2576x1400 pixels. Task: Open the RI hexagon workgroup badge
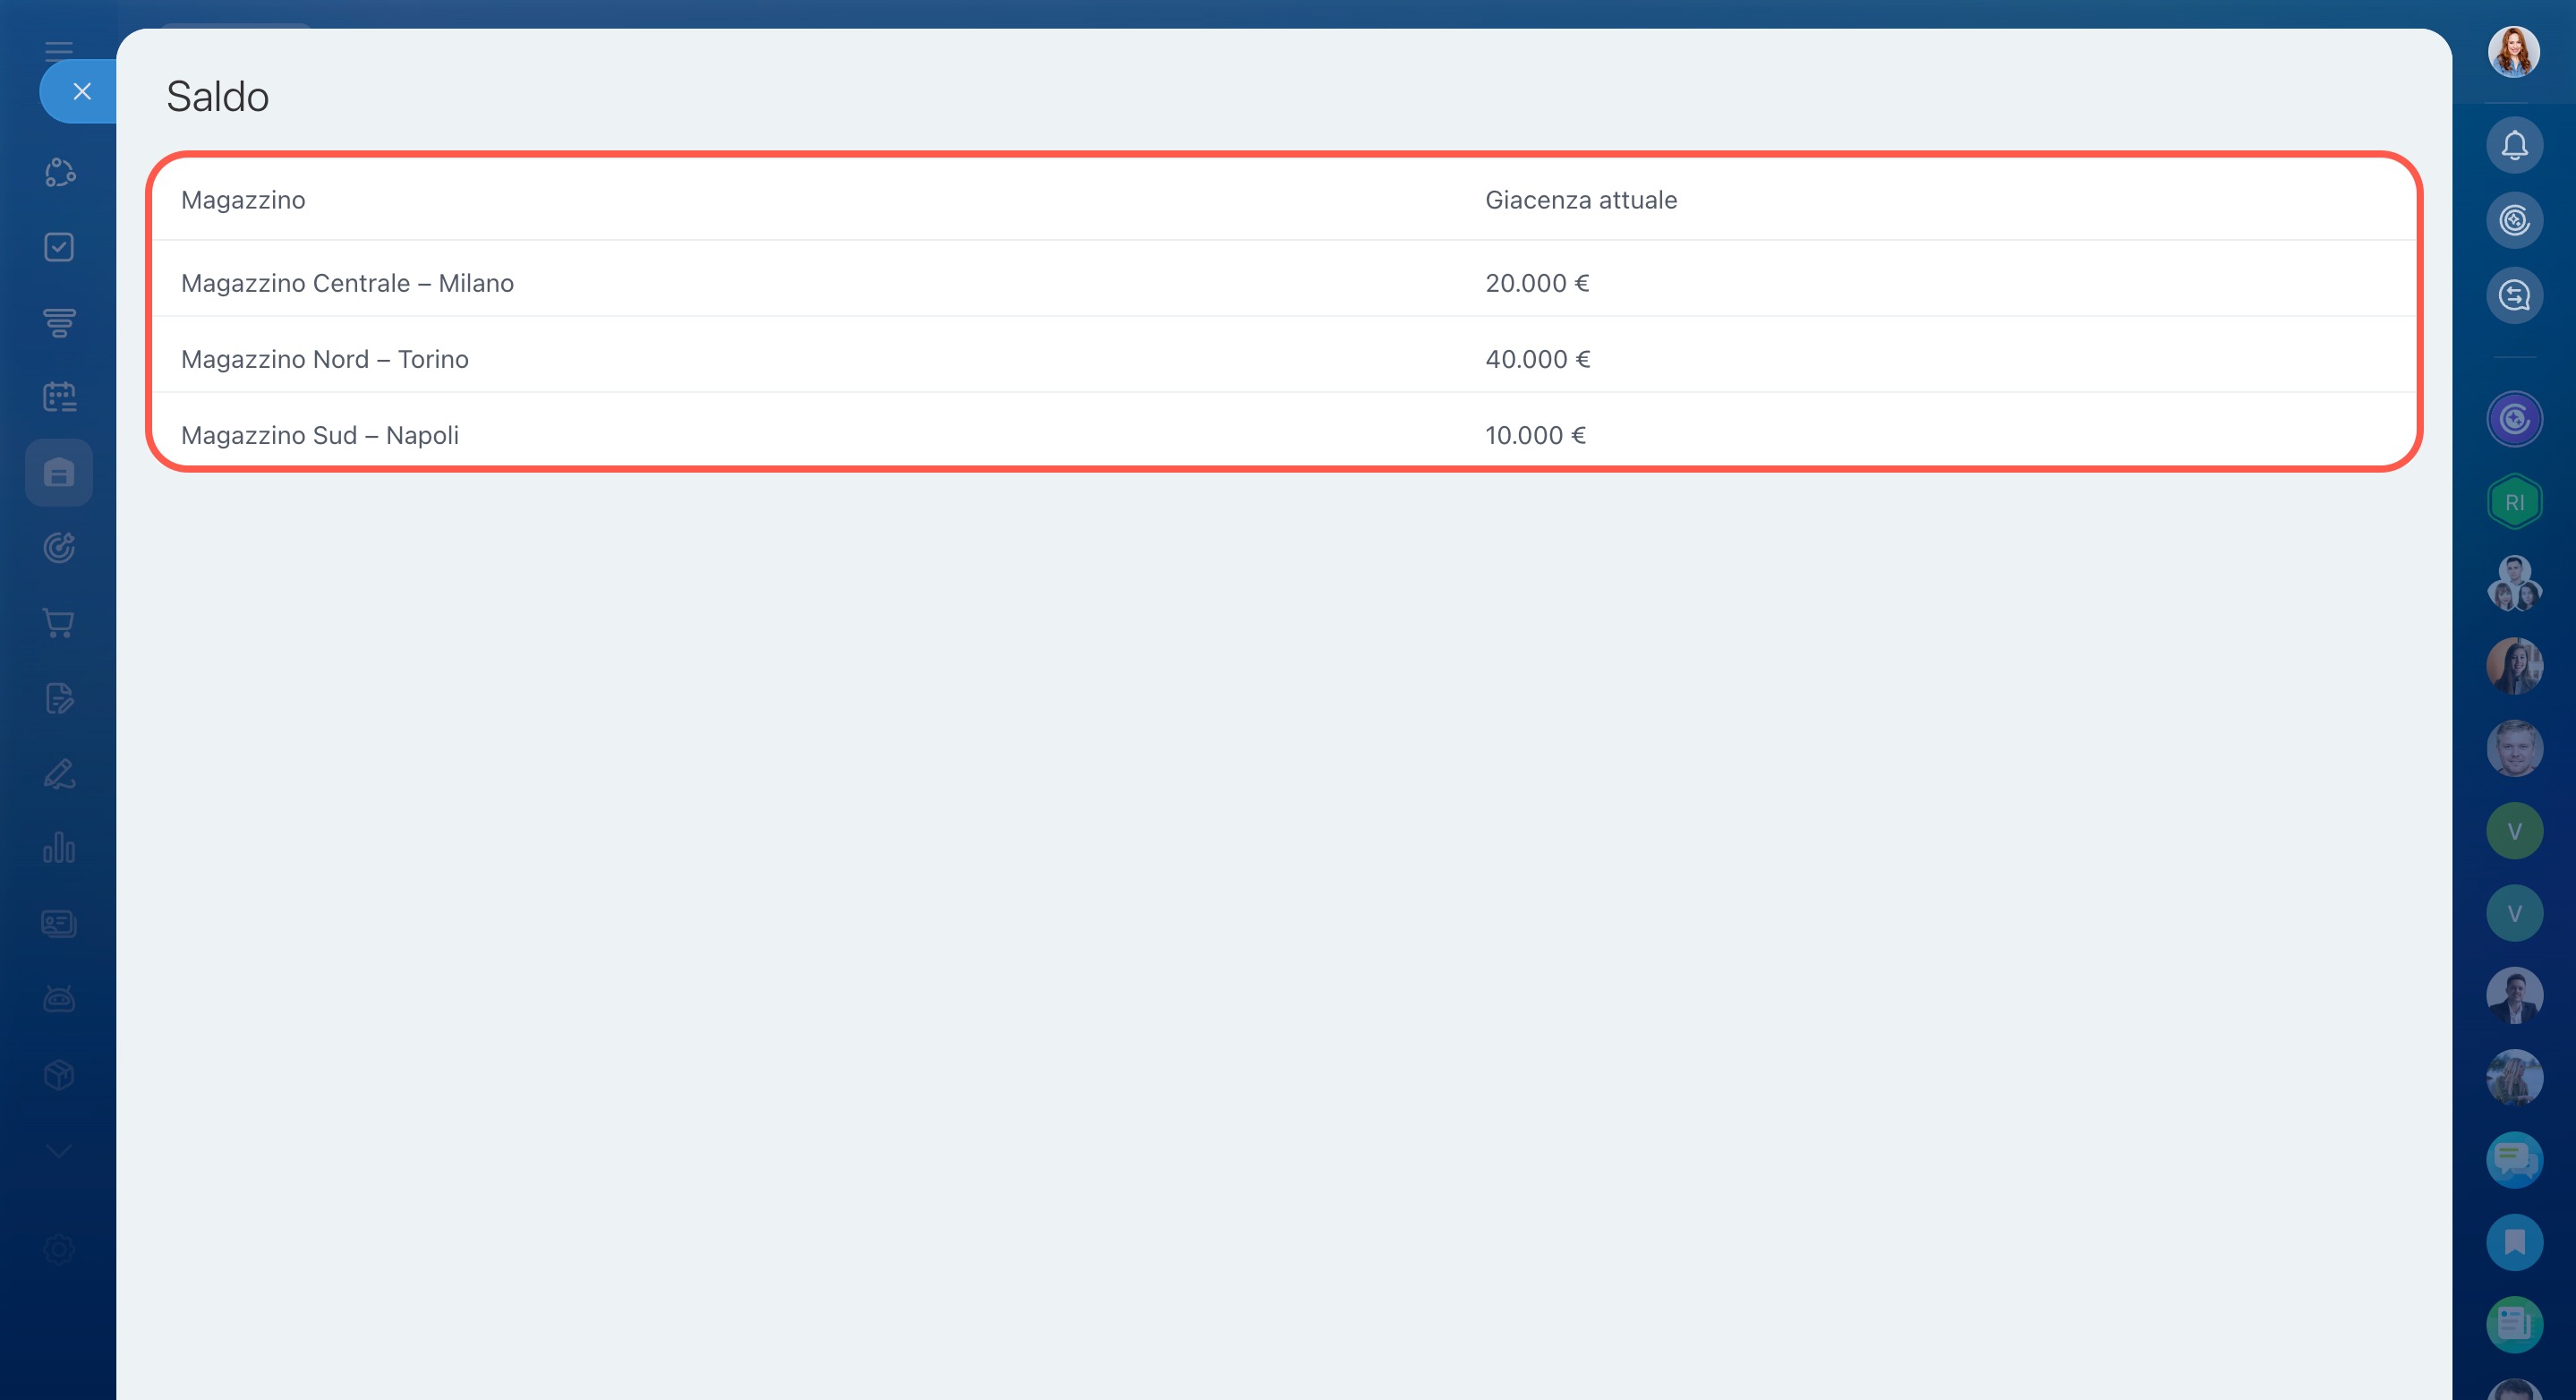coord(2514,502)
